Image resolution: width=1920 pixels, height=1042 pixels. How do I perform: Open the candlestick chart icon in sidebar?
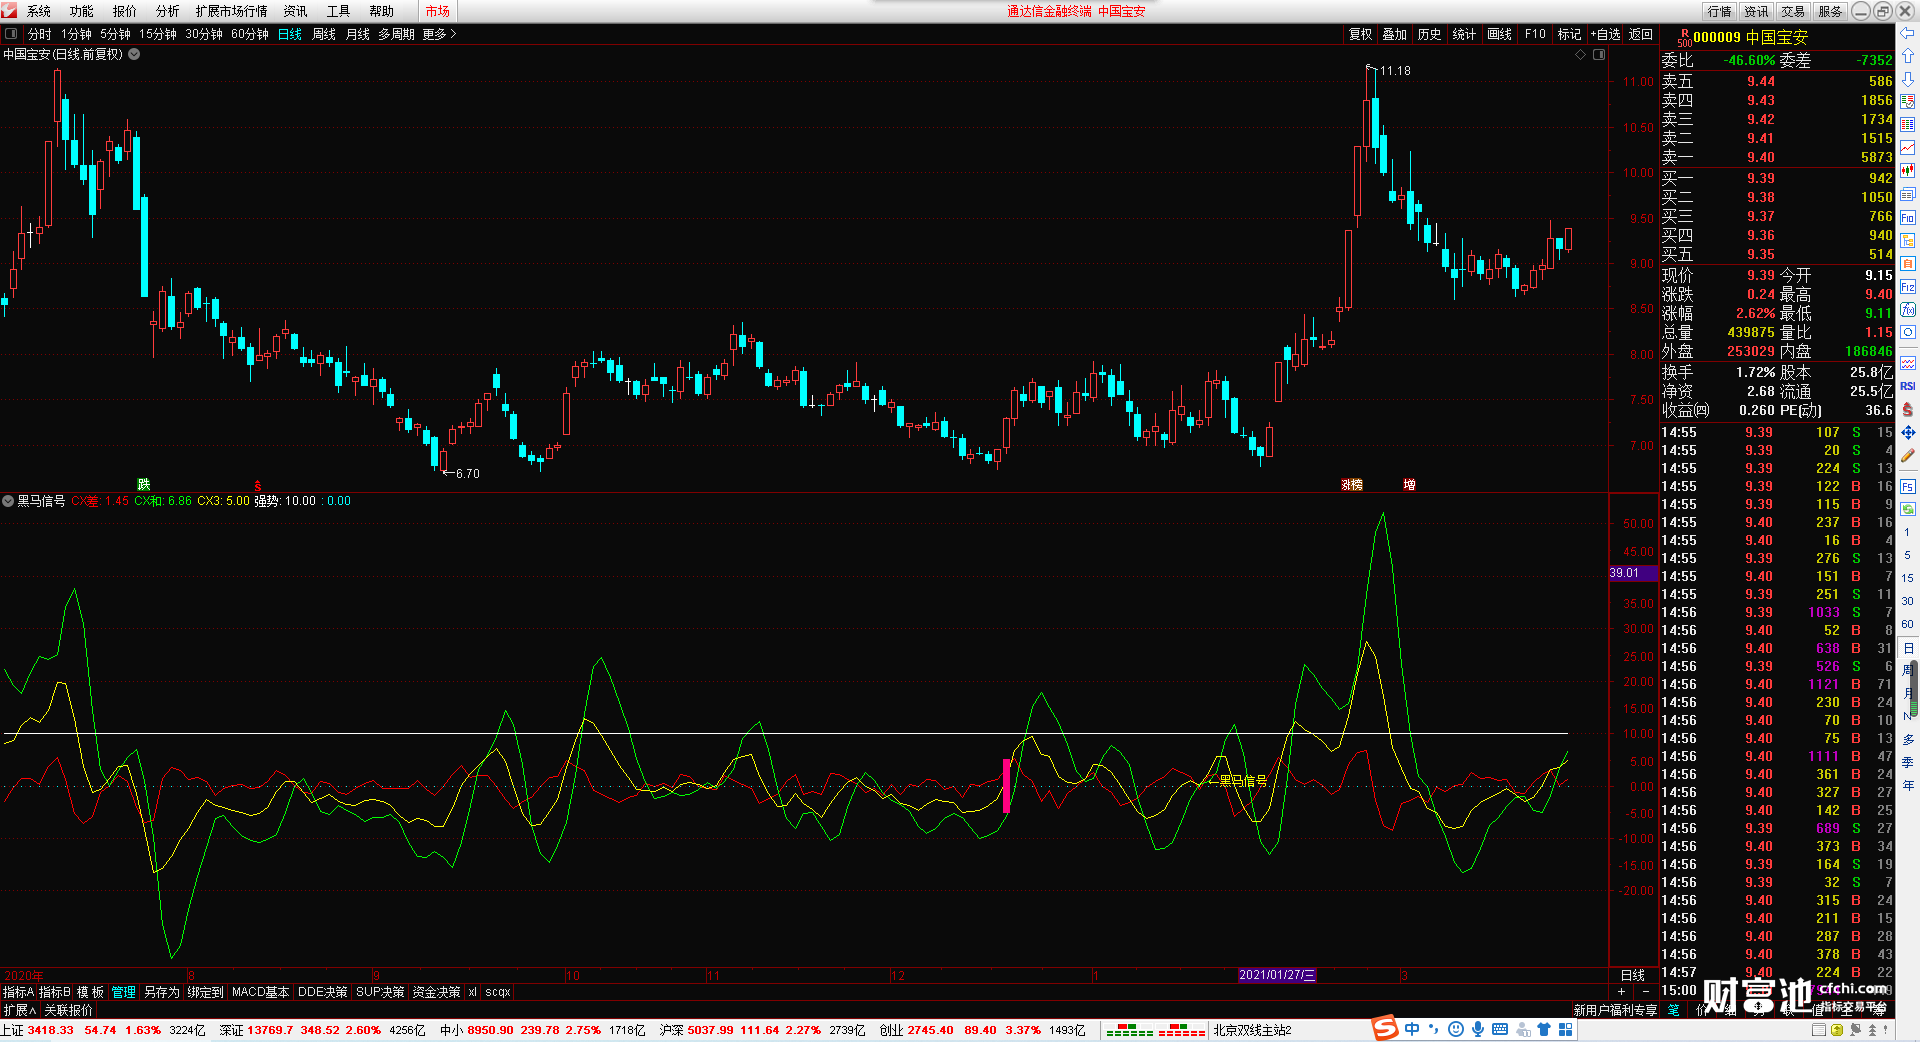pyautogui.click(x=1908, y=171)
